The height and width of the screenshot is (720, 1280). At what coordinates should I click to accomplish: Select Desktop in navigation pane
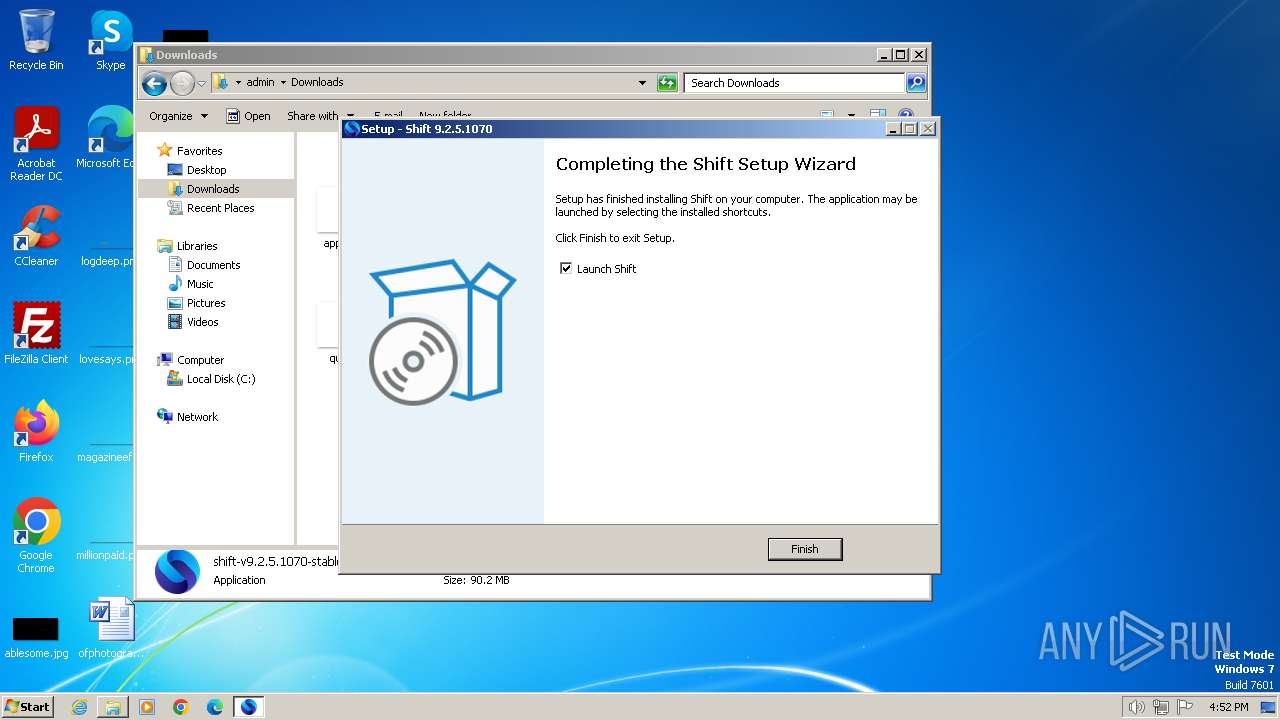tap(206, 170)
